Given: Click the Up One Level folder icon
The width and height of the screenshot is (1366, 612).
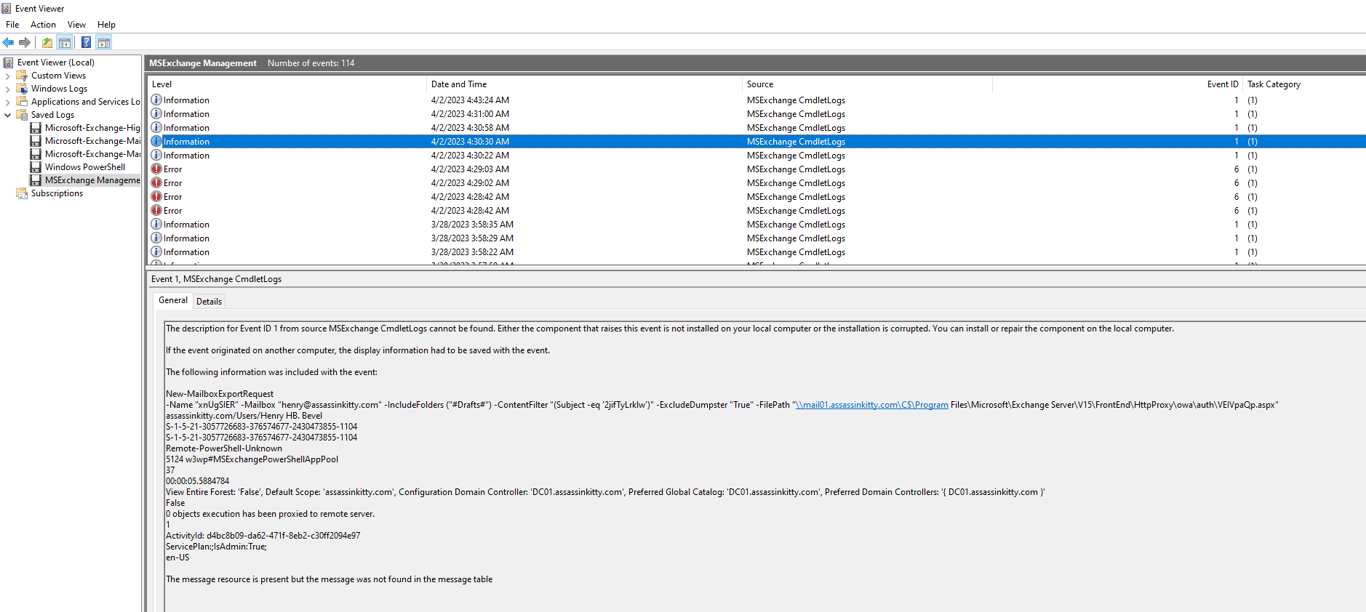Looking at the screenshot, I should [47, 42].
